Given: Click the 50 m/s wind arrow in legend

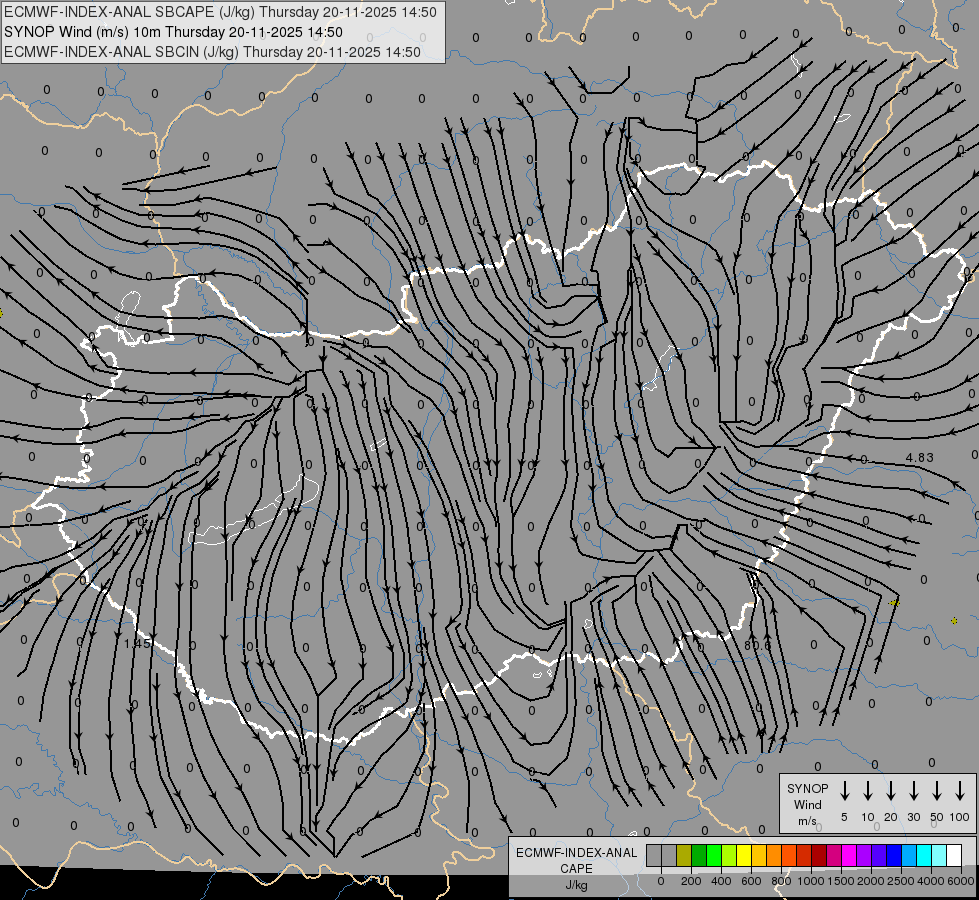Looking at the screenshot, I should click(937, 790).
